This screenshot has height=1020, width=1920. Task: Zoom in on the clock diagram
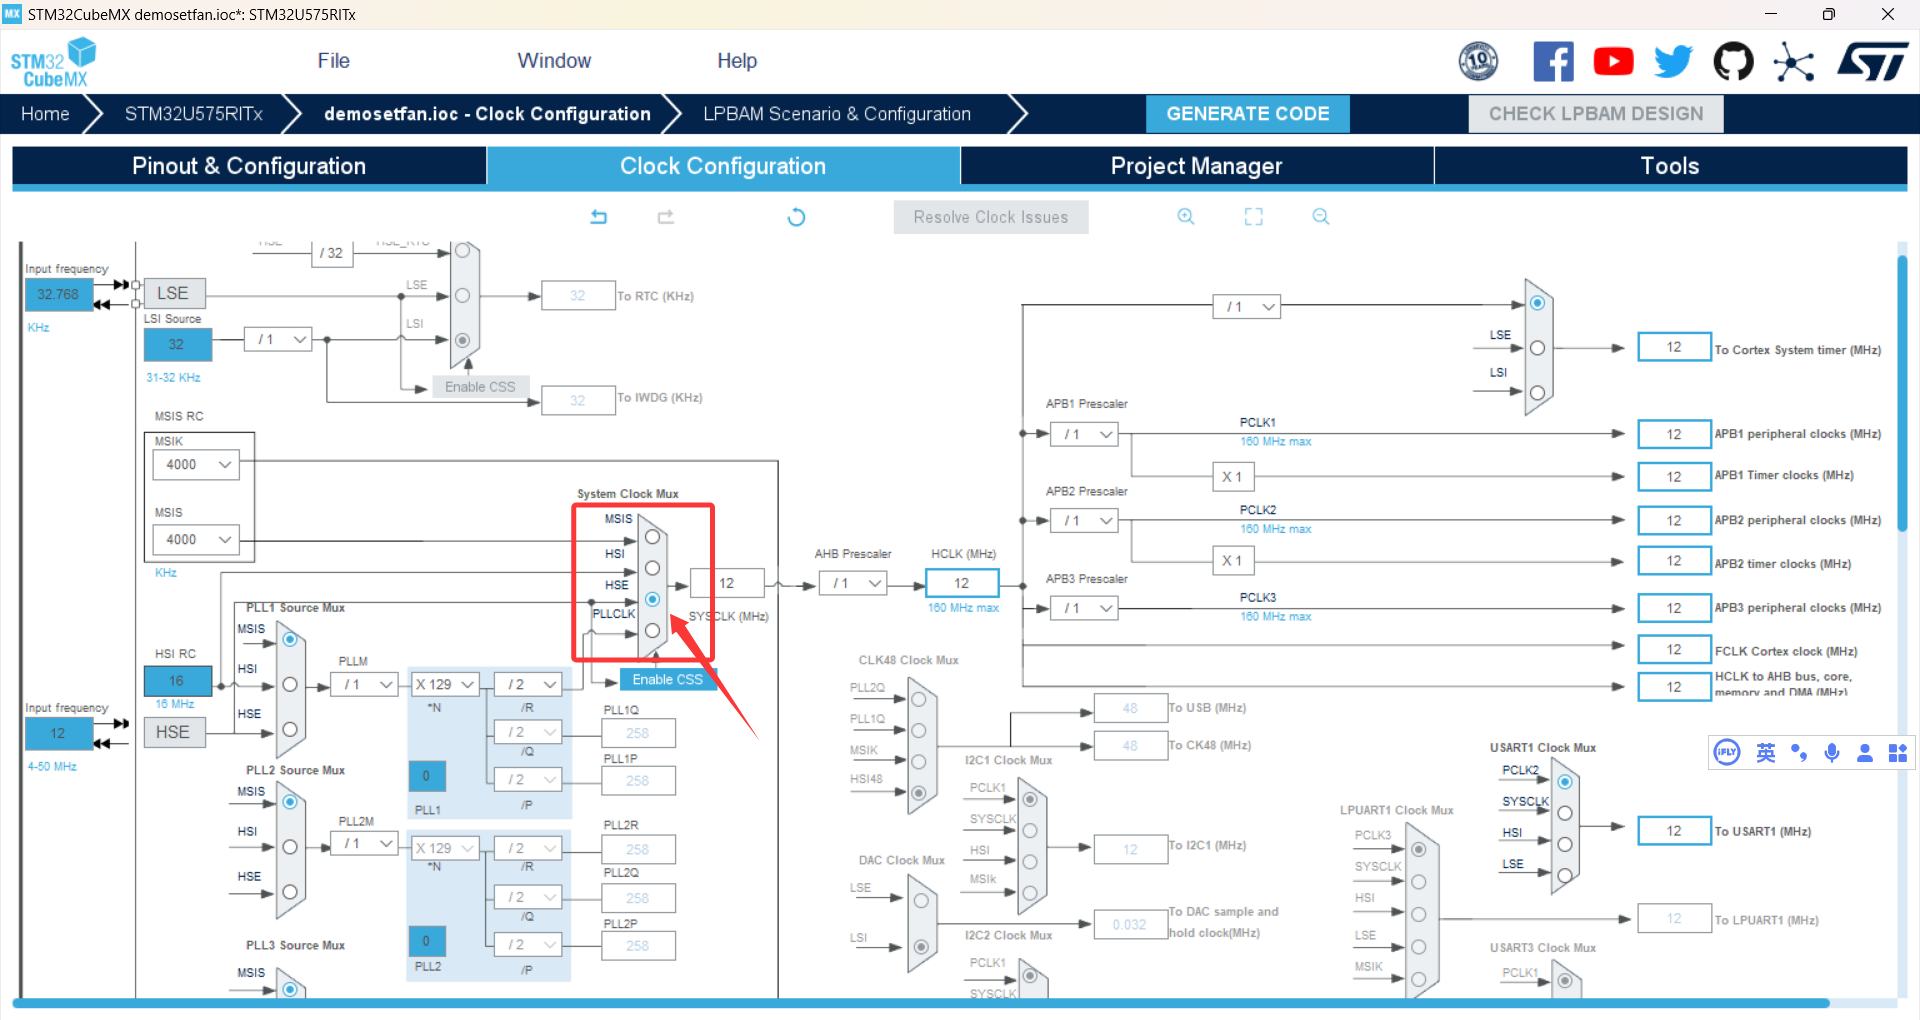(x=1186, y=217)
